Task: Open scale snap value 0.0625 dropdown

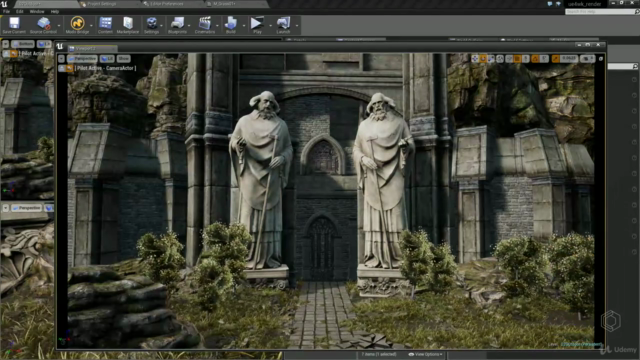Action: [569, 59]
